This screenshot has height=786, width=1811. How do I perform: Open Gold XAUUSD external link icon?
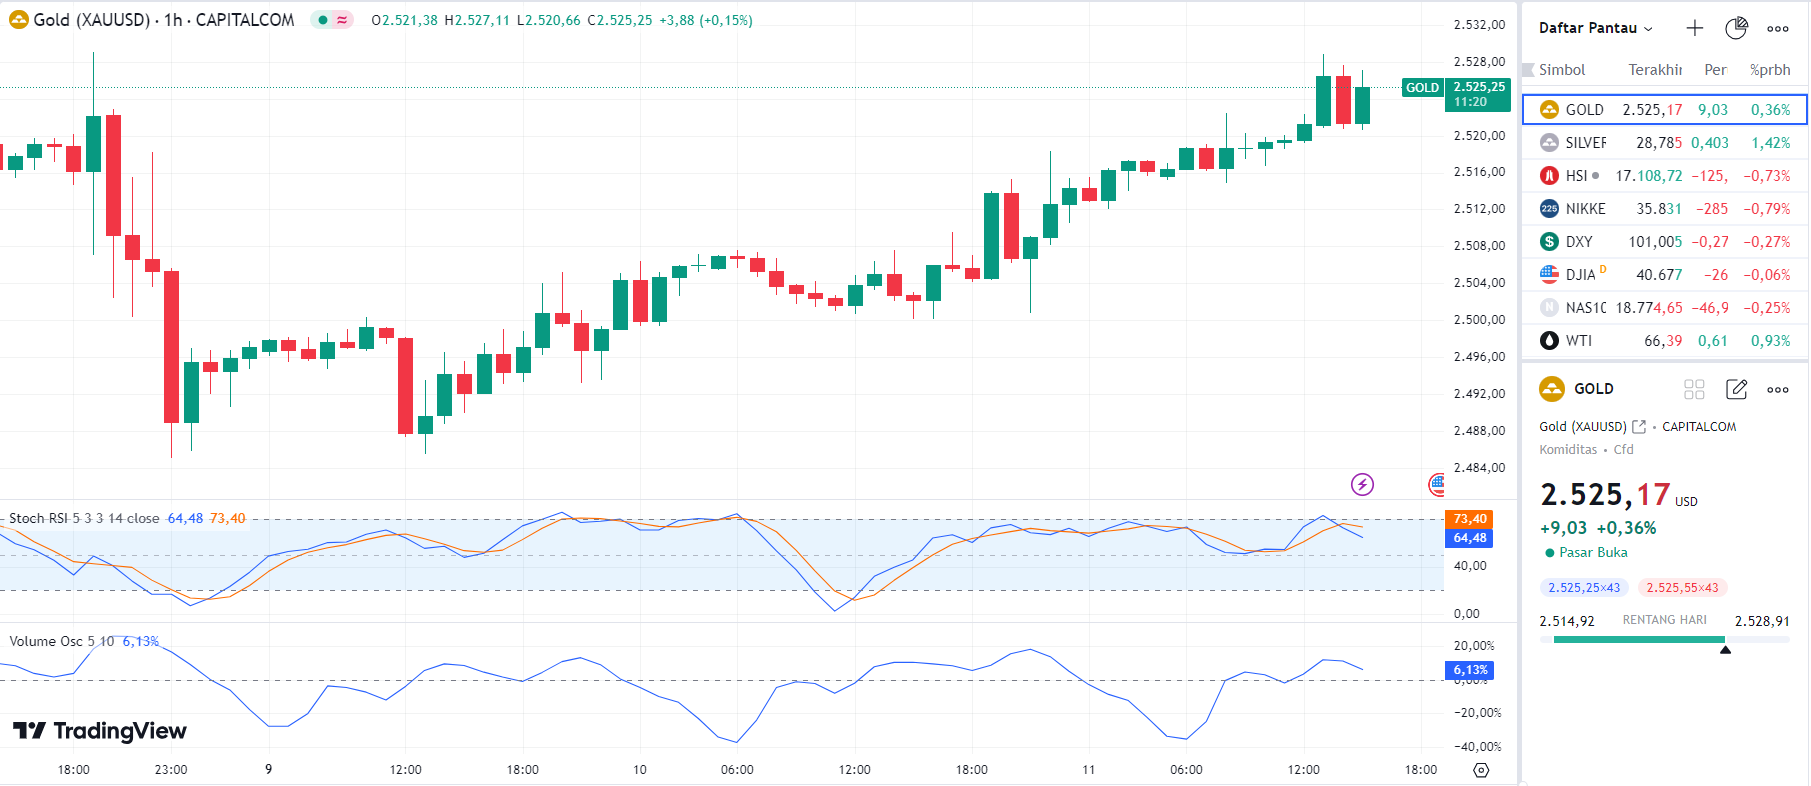pos(1639,427)
